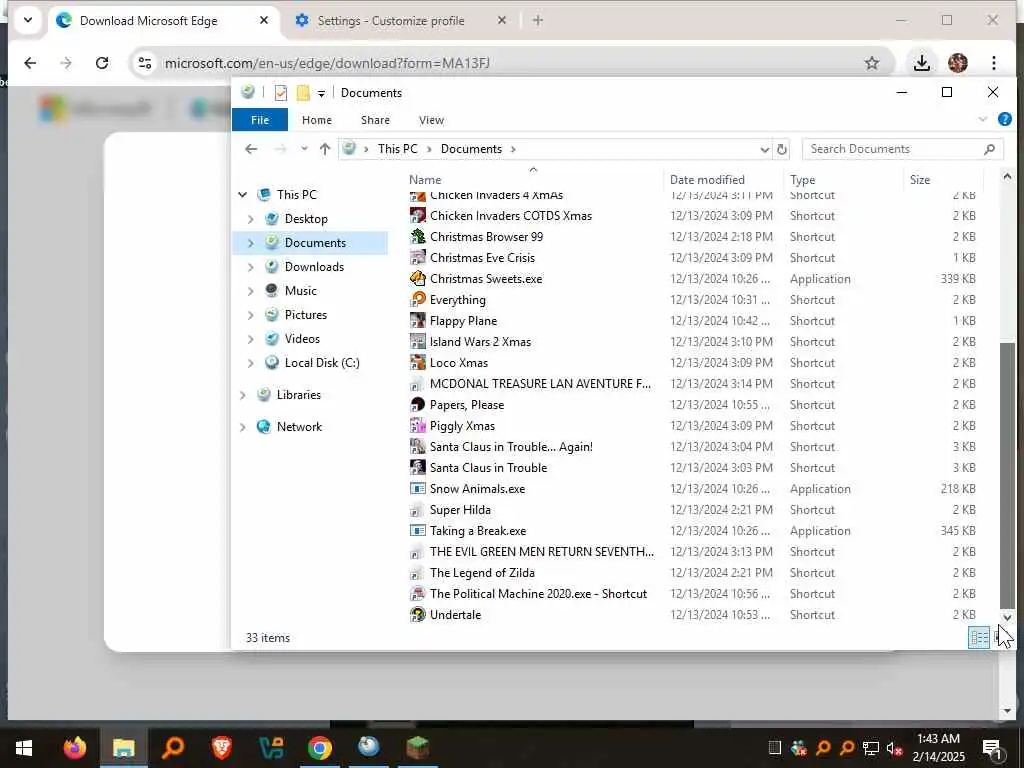Screen dimensions: 1024x768
Task: Click the Chrome downloads icon
Action: click(x=921, y=63)
